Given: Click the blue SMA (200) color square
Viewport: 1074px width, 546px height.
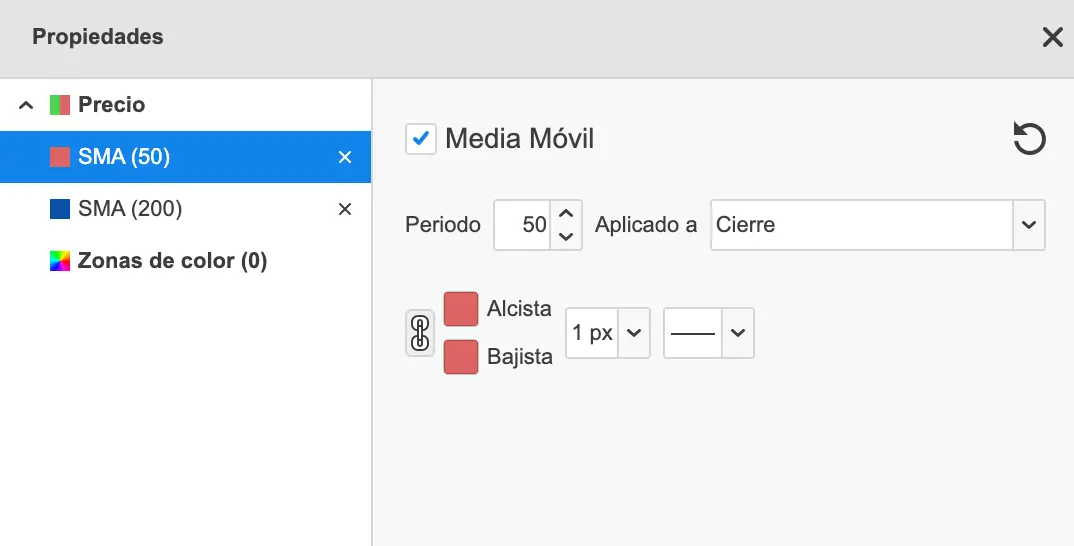Looking at the screenshot, I should (60, 209).
